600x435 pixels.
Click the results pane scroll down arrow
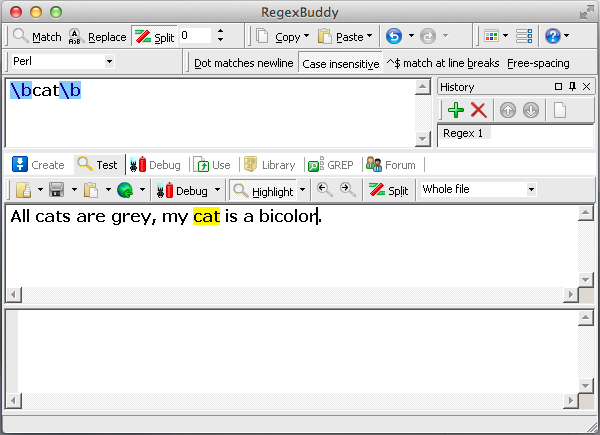585,386
